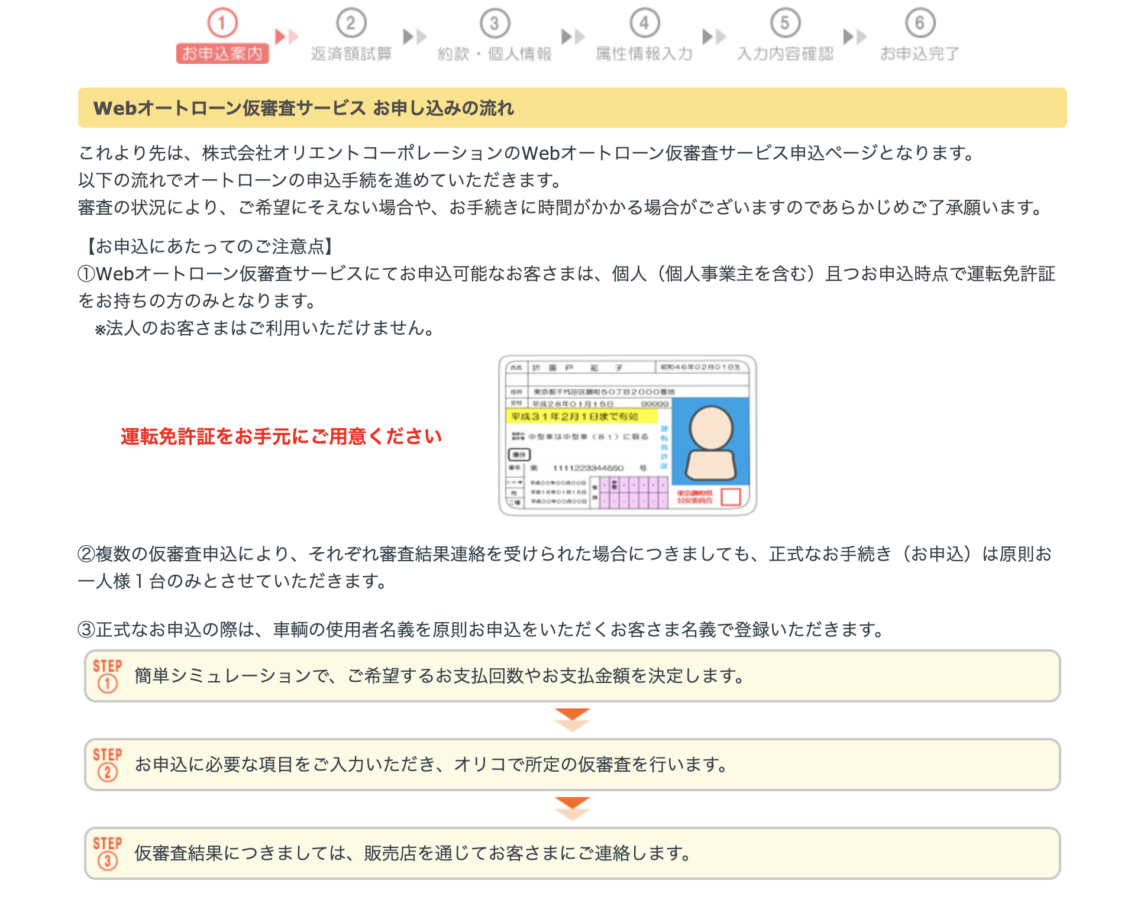This screenshot has width=1144, height=900.
Task: Click the orange arrow below STEP 2
Action: tap(572, 808)
